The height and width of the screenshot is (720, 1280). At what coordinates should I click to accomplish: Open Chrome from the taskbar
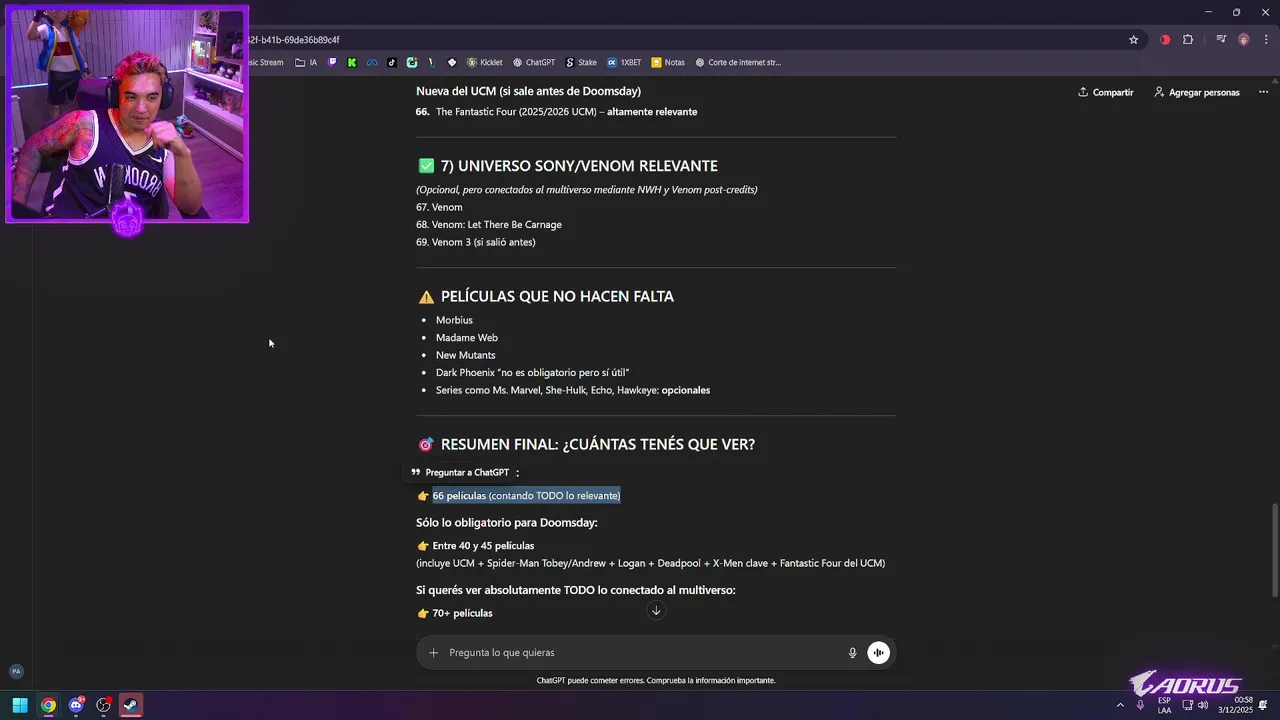coord(48,706)
